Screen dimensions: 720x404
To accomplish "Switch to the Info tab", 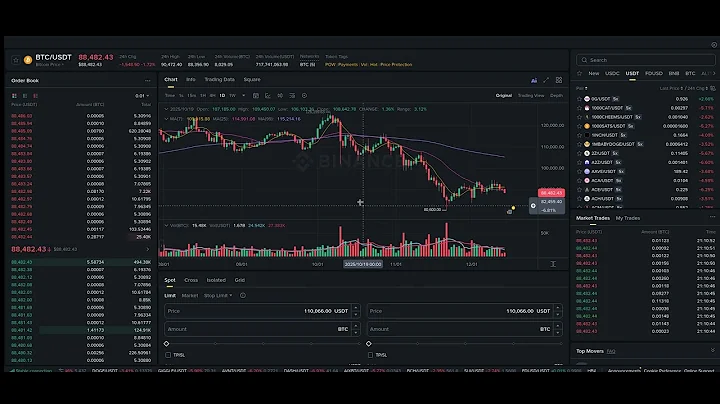I will (191, 79).
